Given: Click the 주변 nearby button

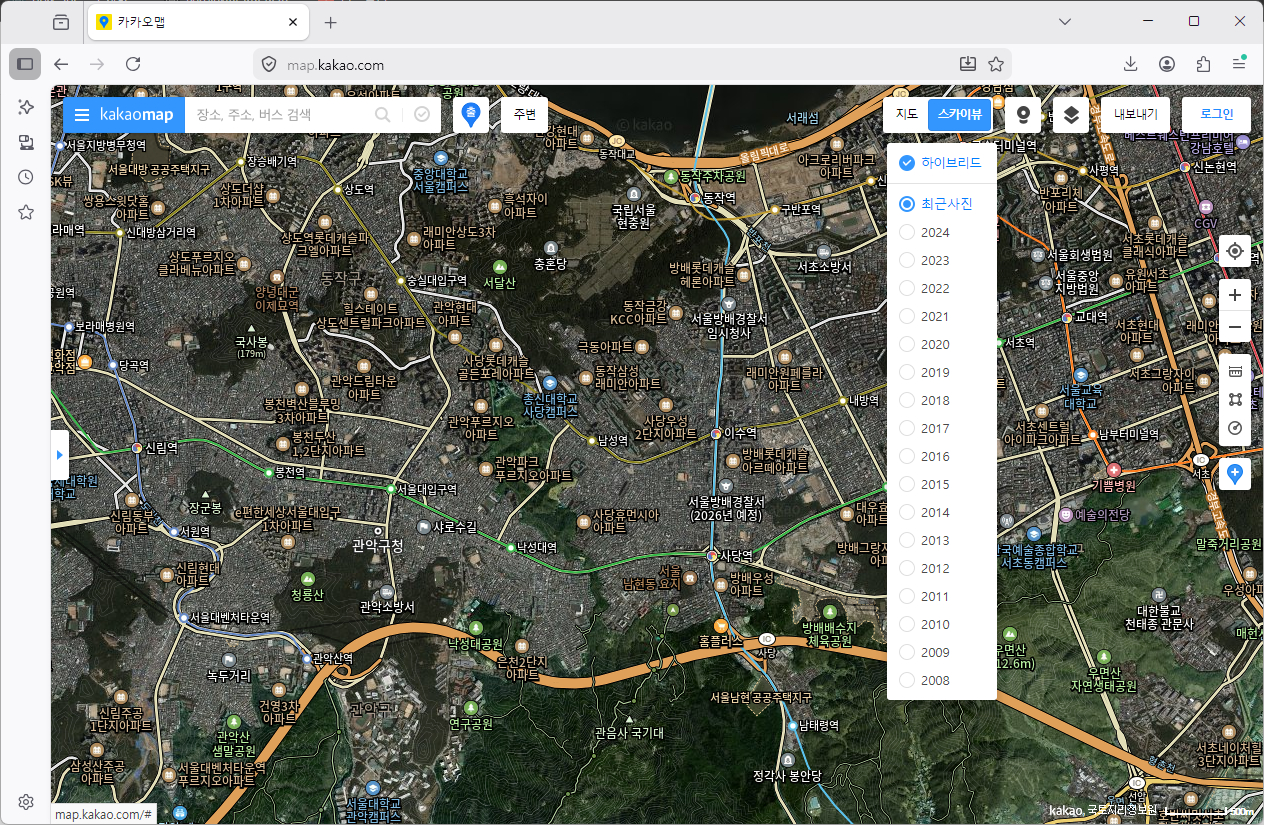Looking at the screenshot, I should pos(525,115).
